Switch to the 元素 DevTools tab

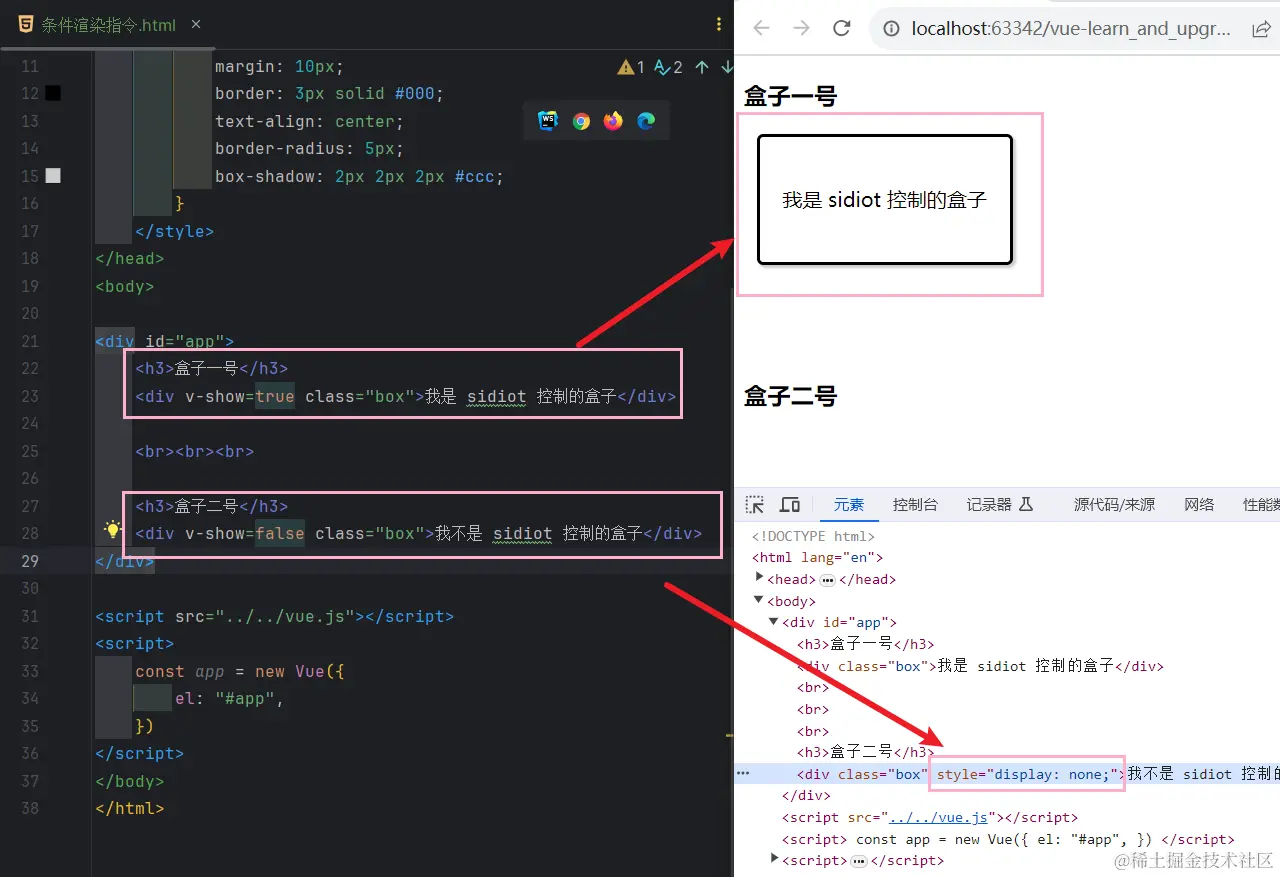(849, 505)
